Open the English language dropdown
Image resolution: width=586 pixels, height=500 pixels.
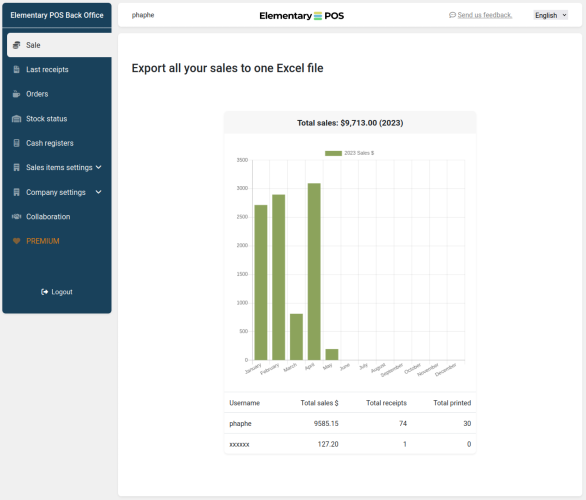coord(550,15)
